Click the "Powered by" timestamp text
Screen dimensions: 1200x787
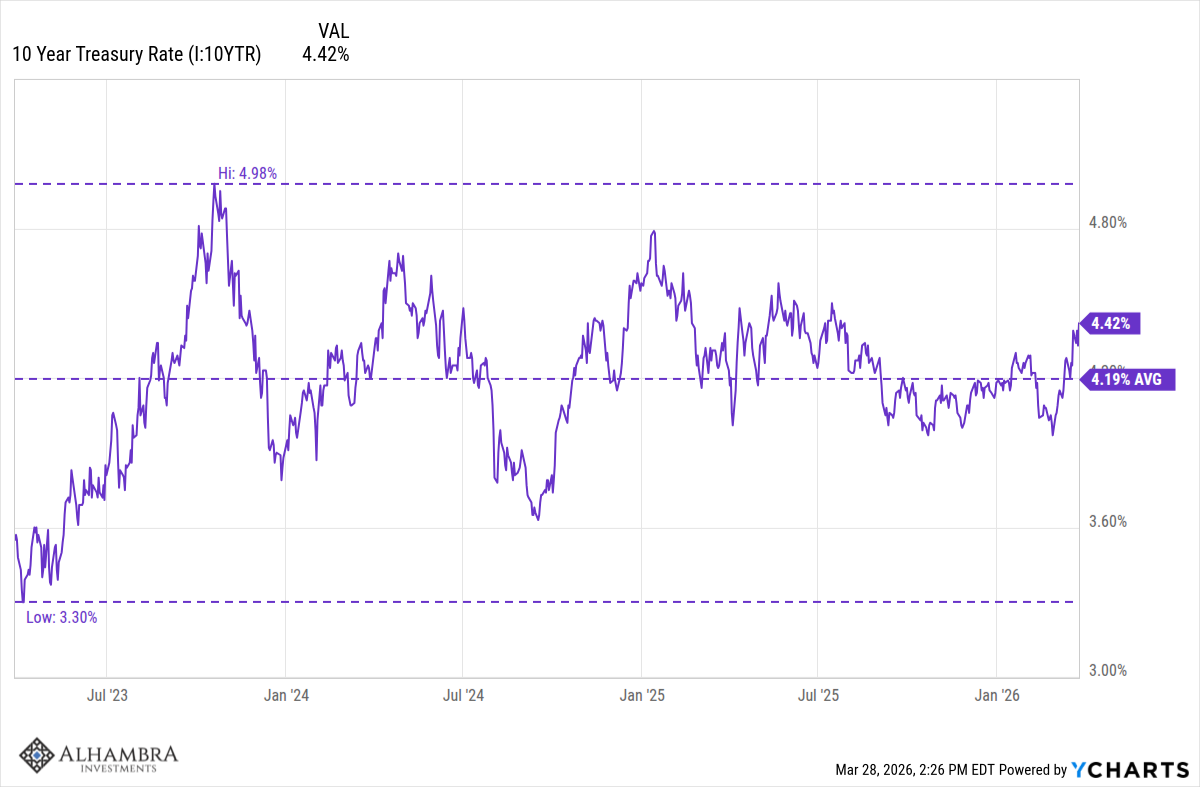(x=951, y=770)
